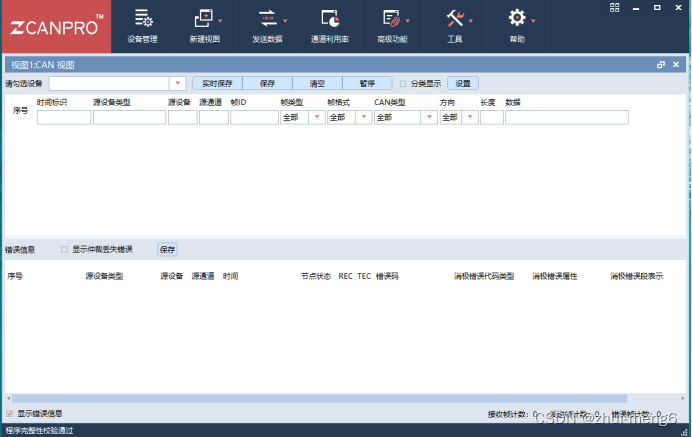The width and height of the screenshot is (692, 437).
Task: Click the 序号 column header in CAN view
Action: coord(20,111)
